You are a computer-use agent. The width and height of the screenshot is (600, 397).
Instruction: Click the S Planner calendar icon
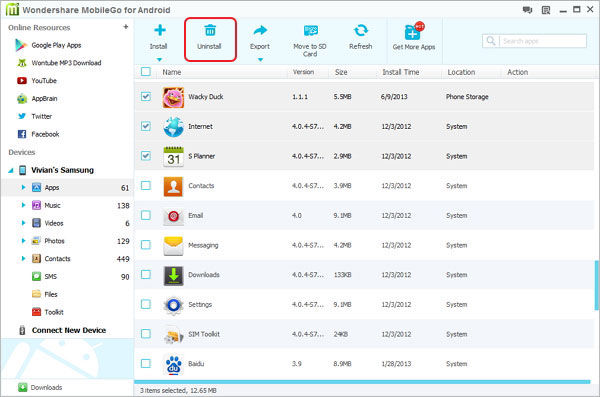[x=173, y=157]
